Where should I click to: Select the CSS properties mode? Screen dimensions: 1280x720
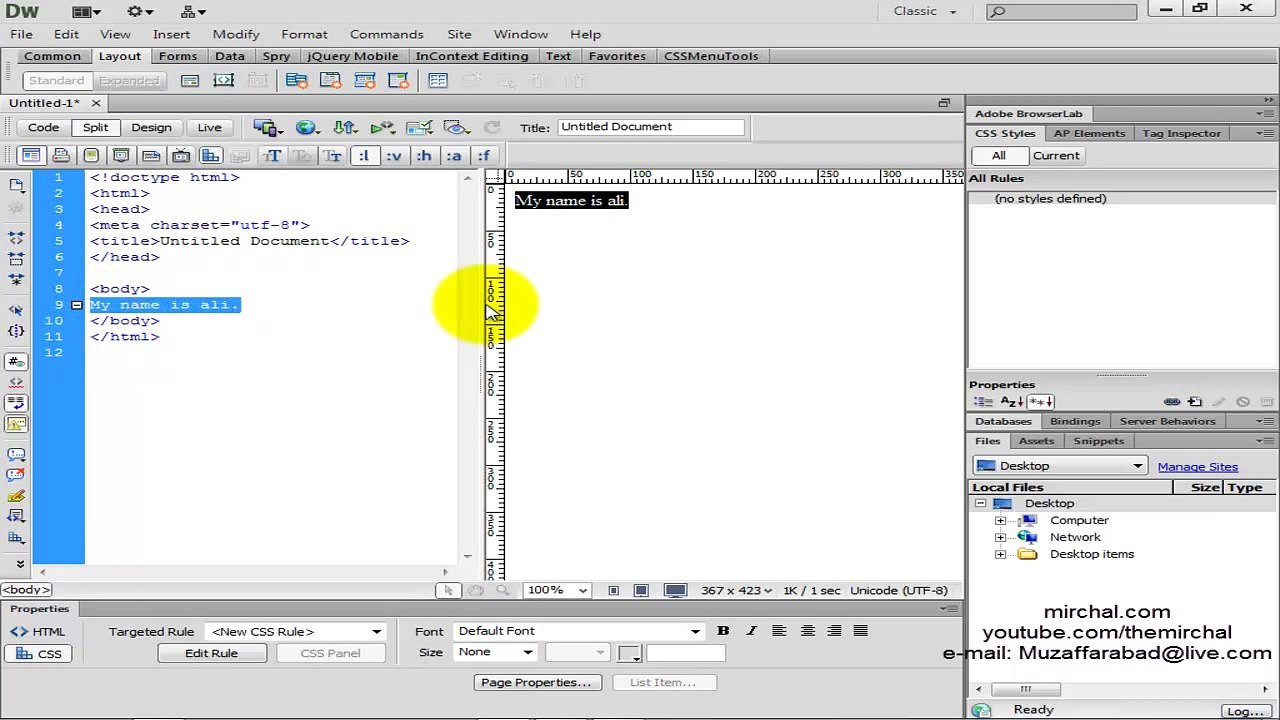point(38,654)
